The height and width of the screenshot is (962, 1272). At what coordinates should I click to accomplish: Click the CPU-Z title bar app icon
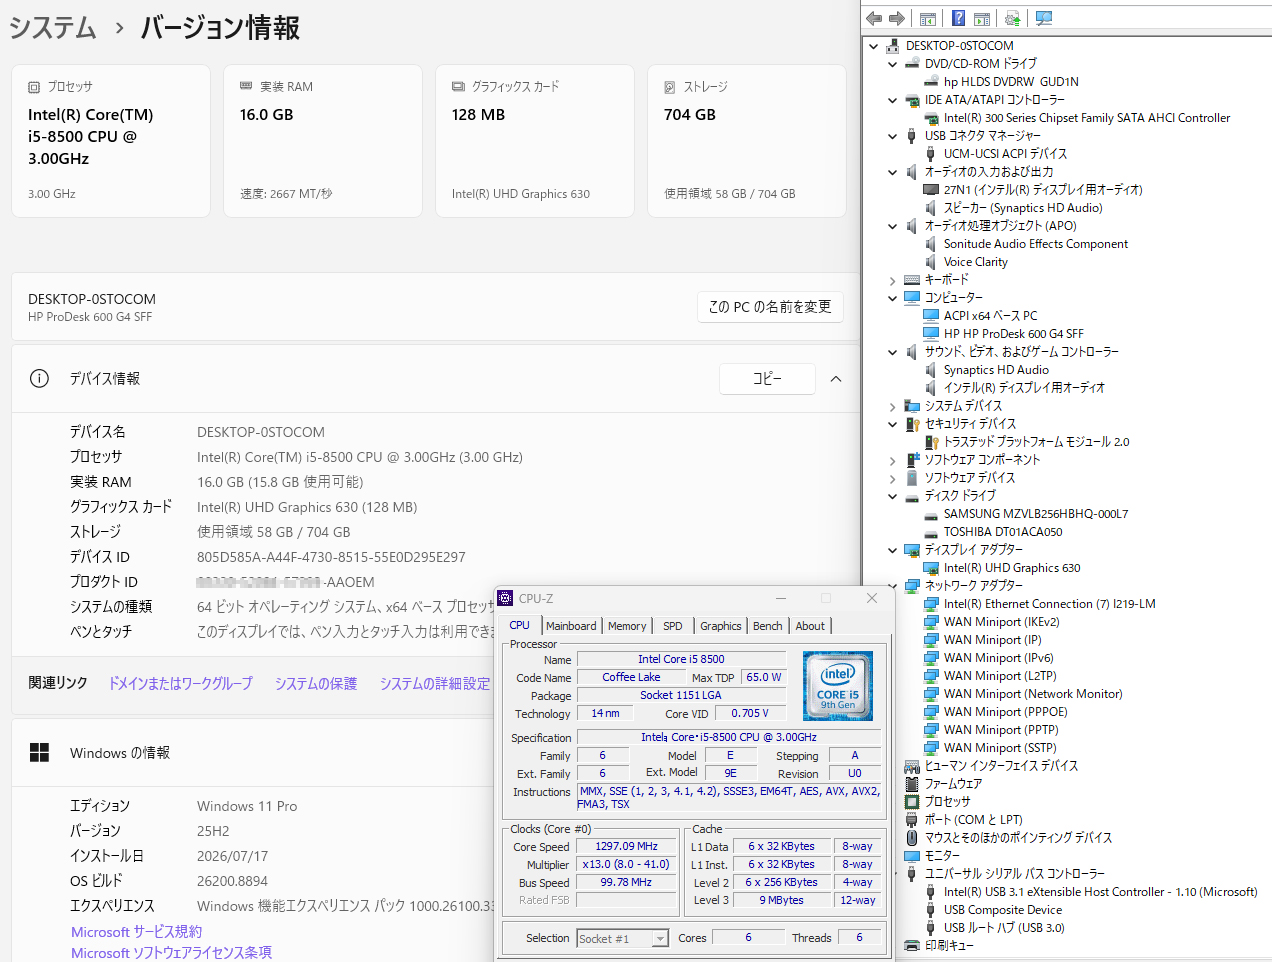(506, 598)
